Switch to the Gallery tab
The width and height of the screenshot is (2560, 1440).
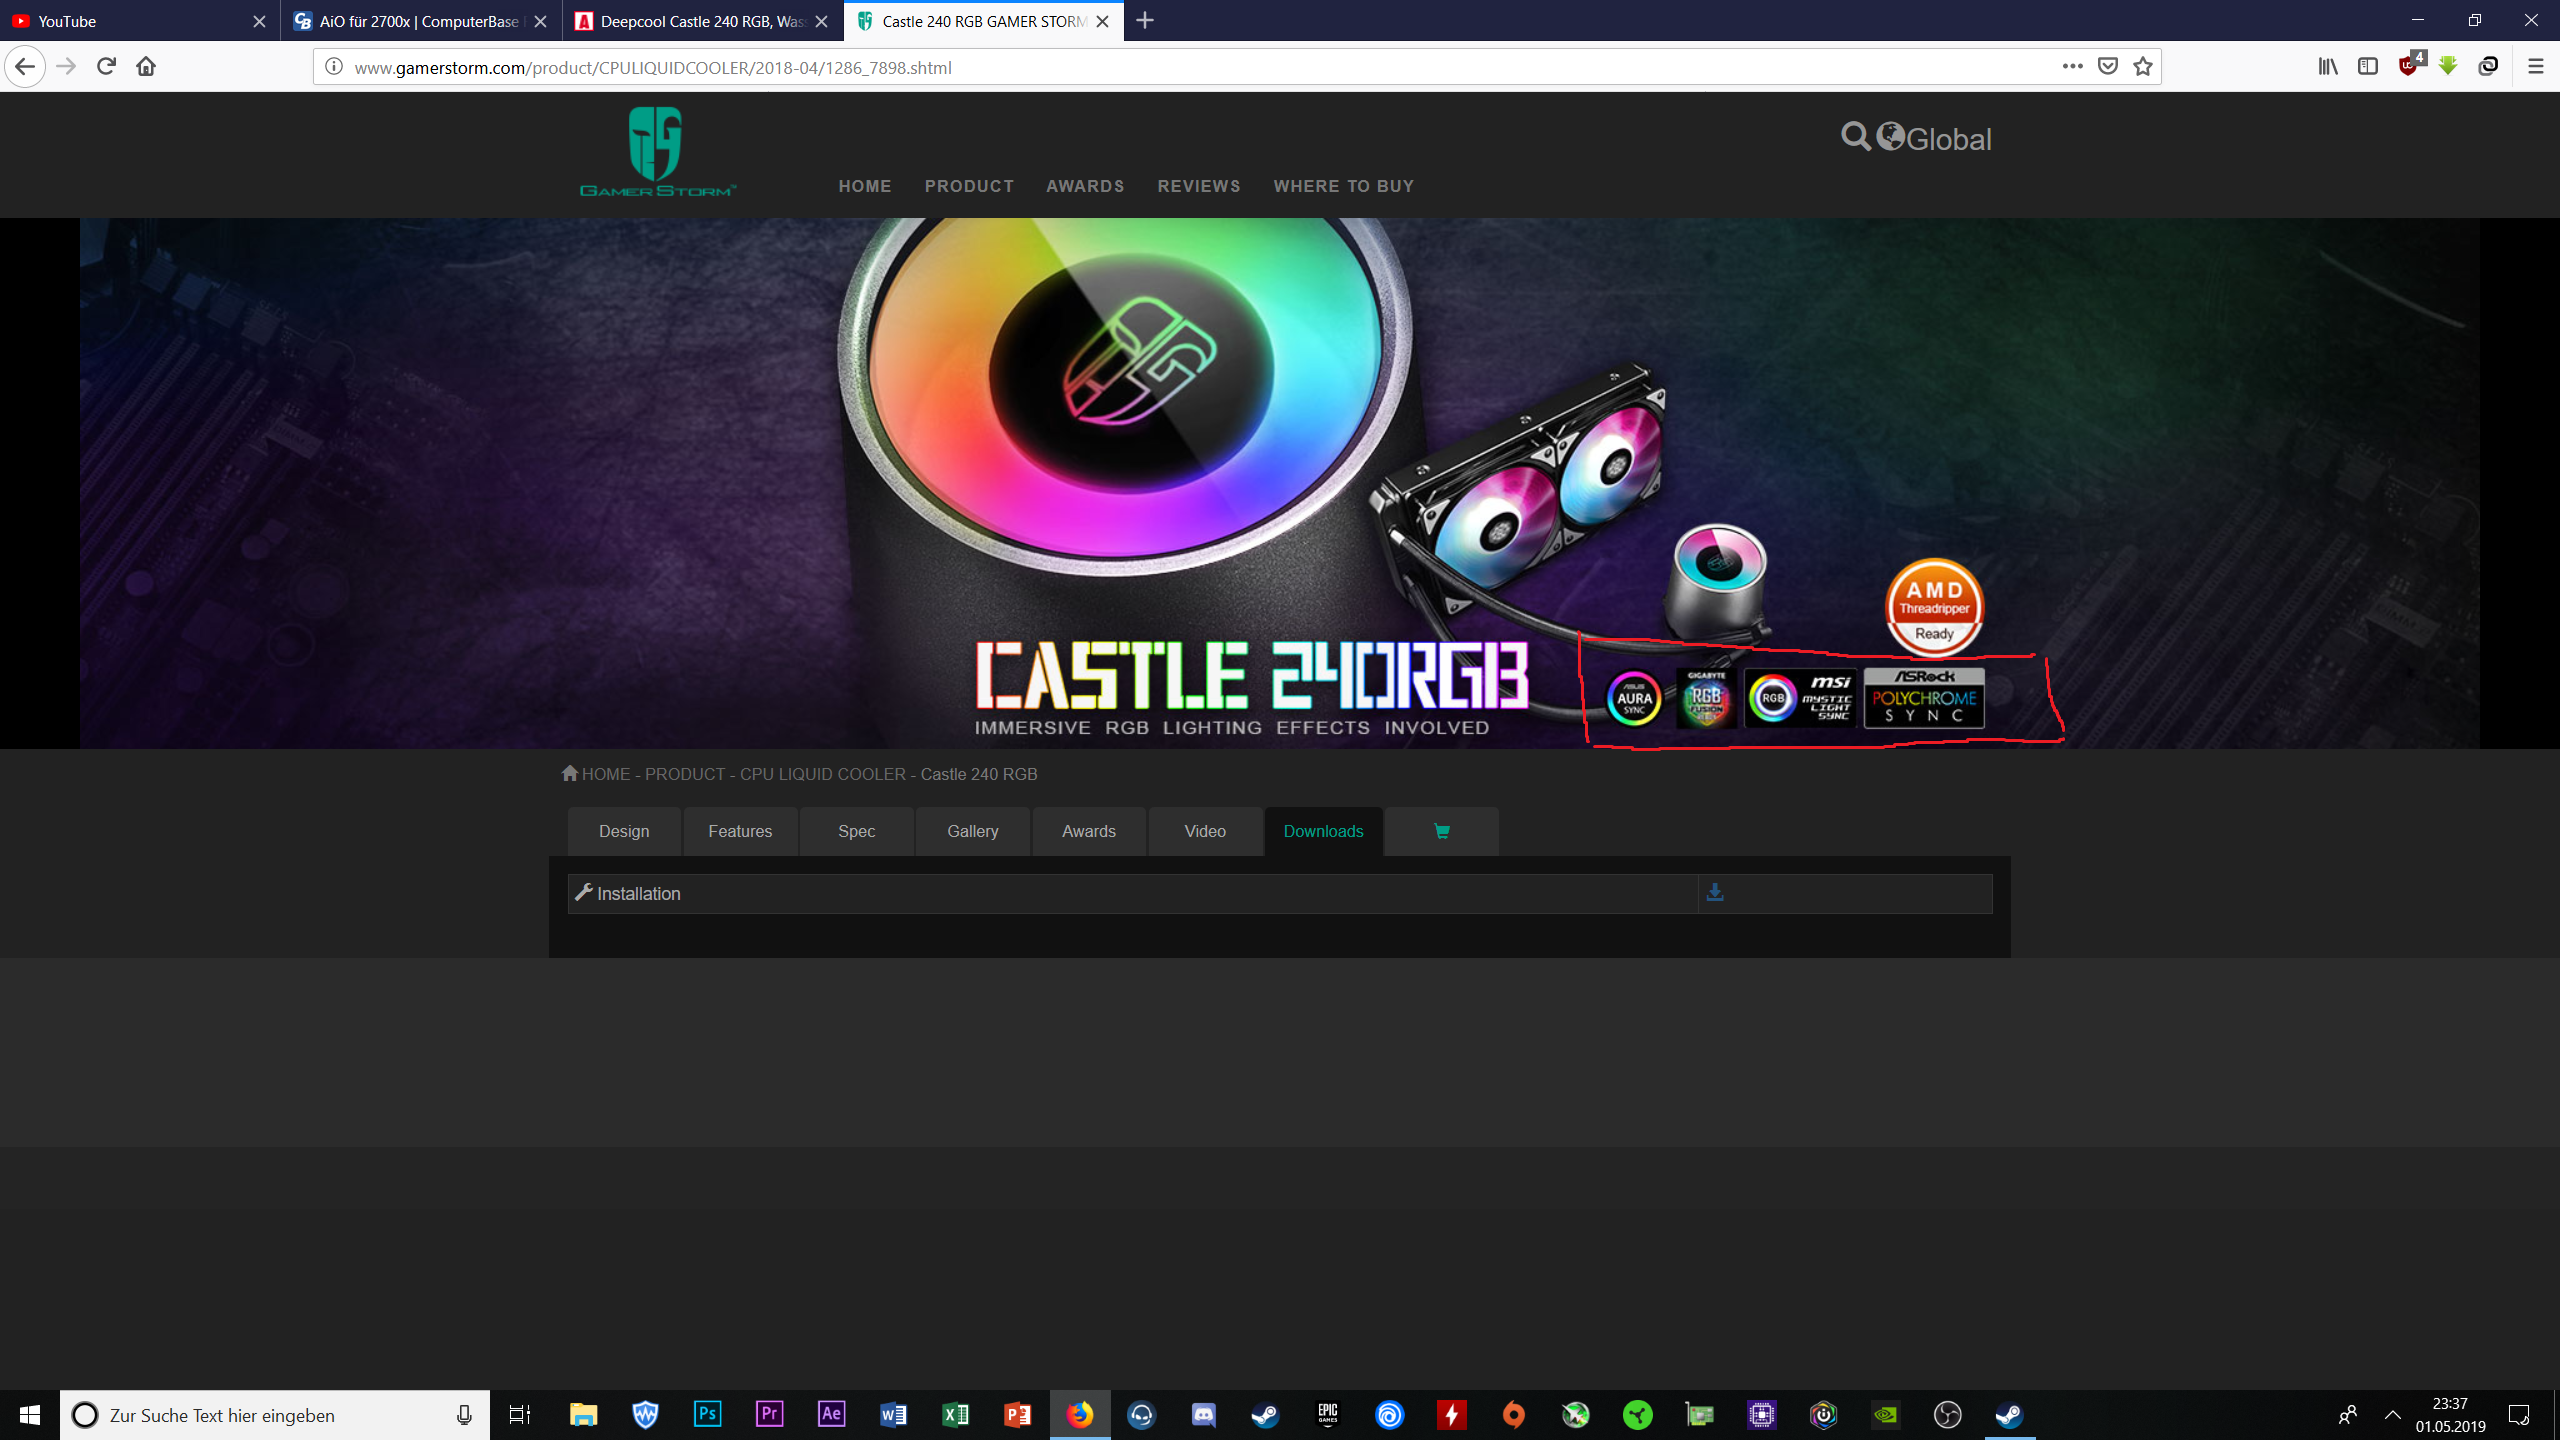pyautogui.click(x=972, y=831)
